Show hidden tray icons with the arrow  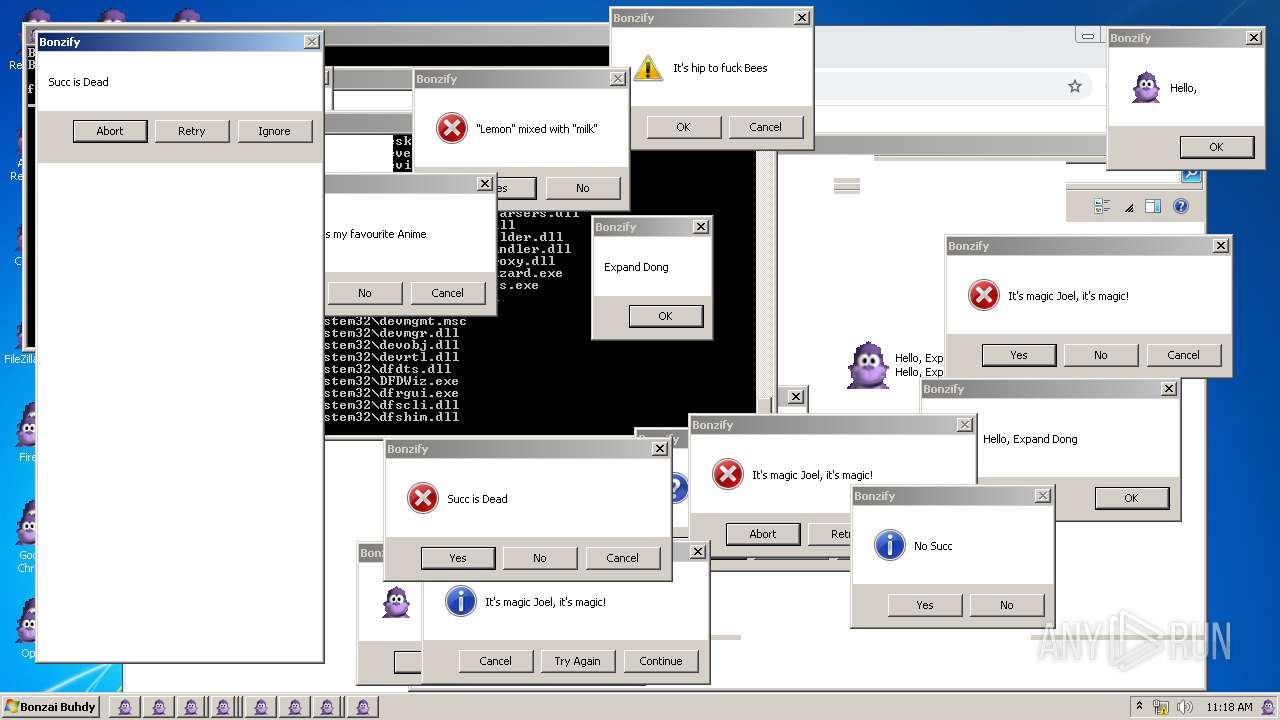[1139, 706]
